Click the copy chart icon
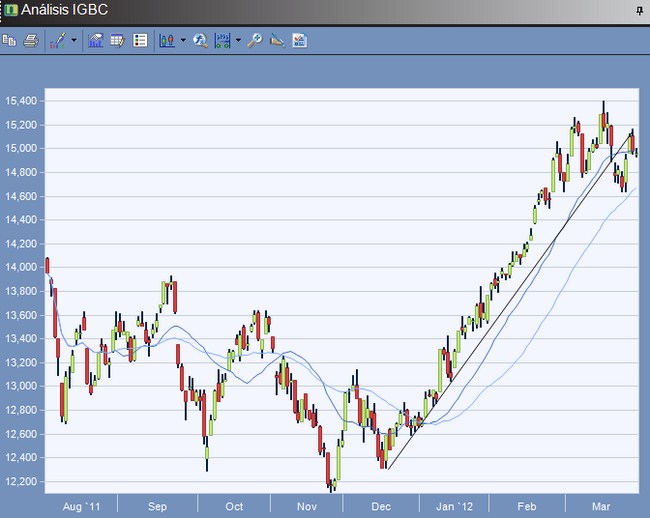 click(10, 41)
